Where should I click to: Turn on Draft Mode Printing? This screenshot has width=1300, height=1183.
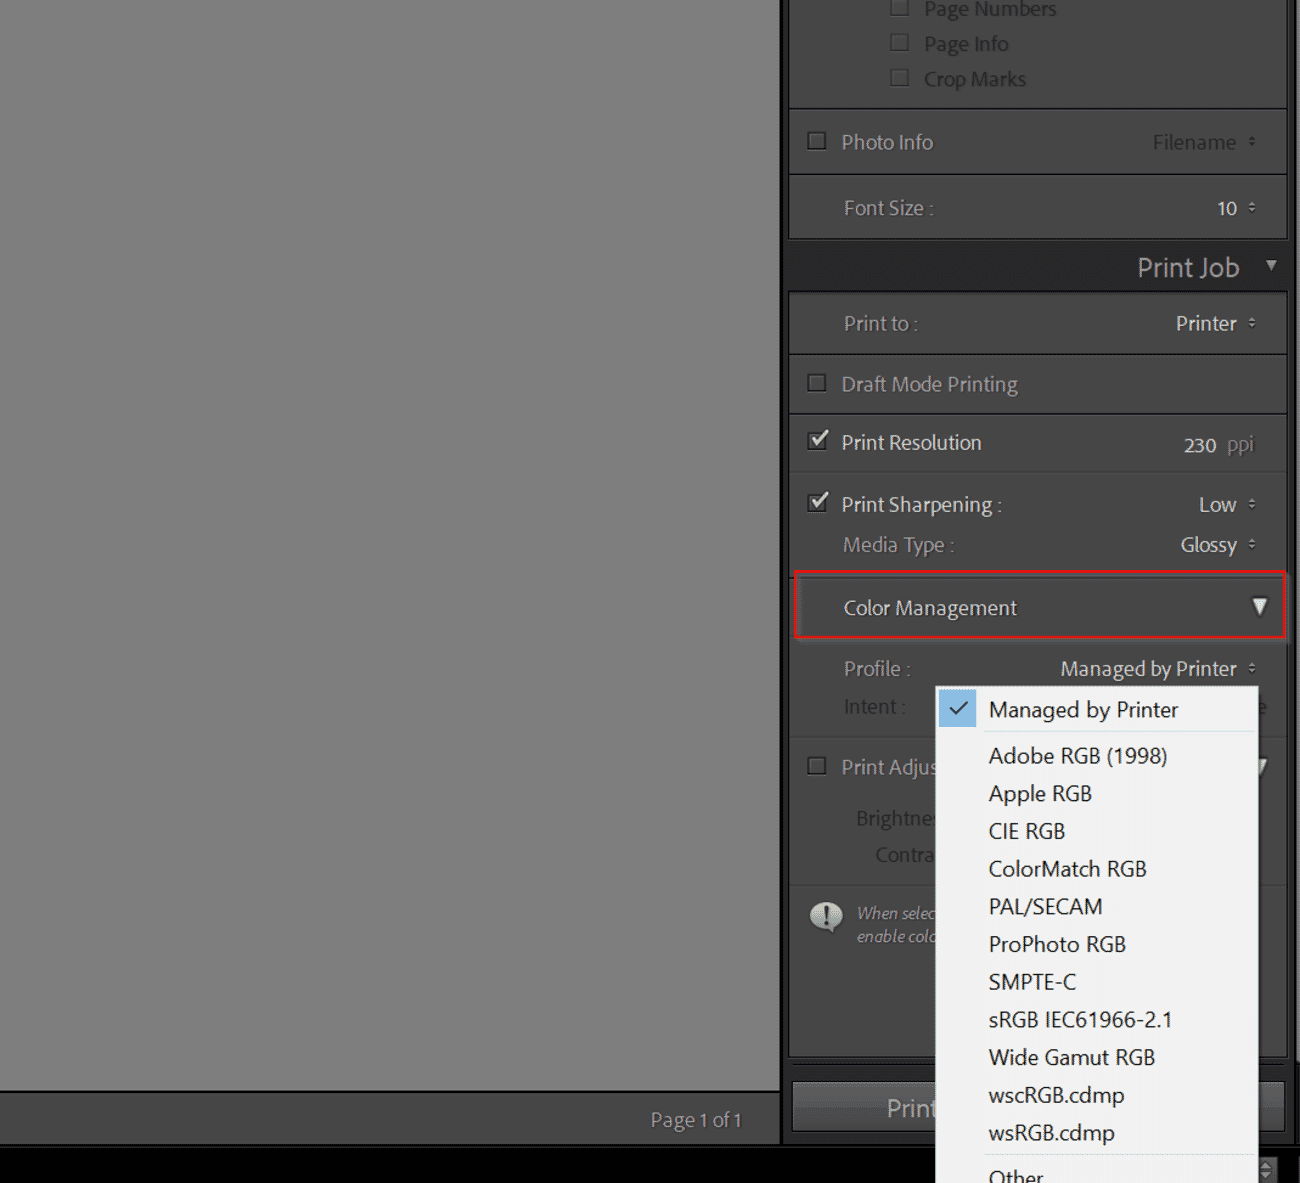click(x=816, y=384)
